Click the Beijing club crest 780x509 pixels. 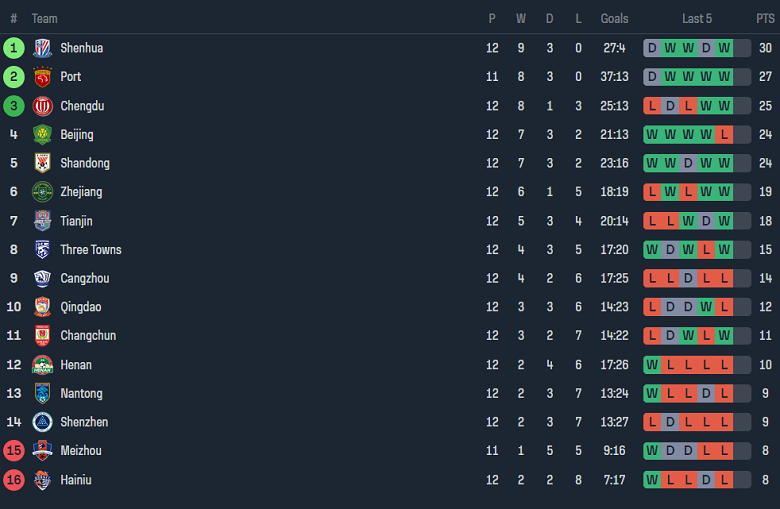click(x=42, y=135)
